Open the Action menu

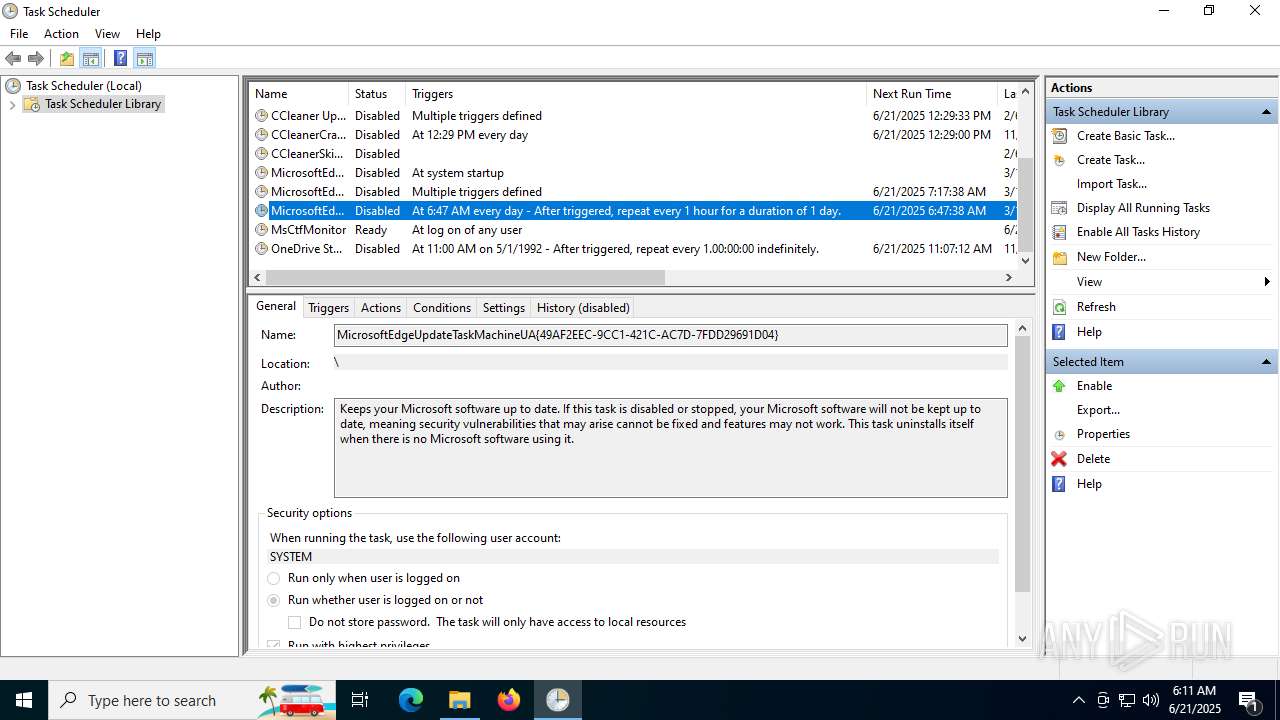[61, 34]
